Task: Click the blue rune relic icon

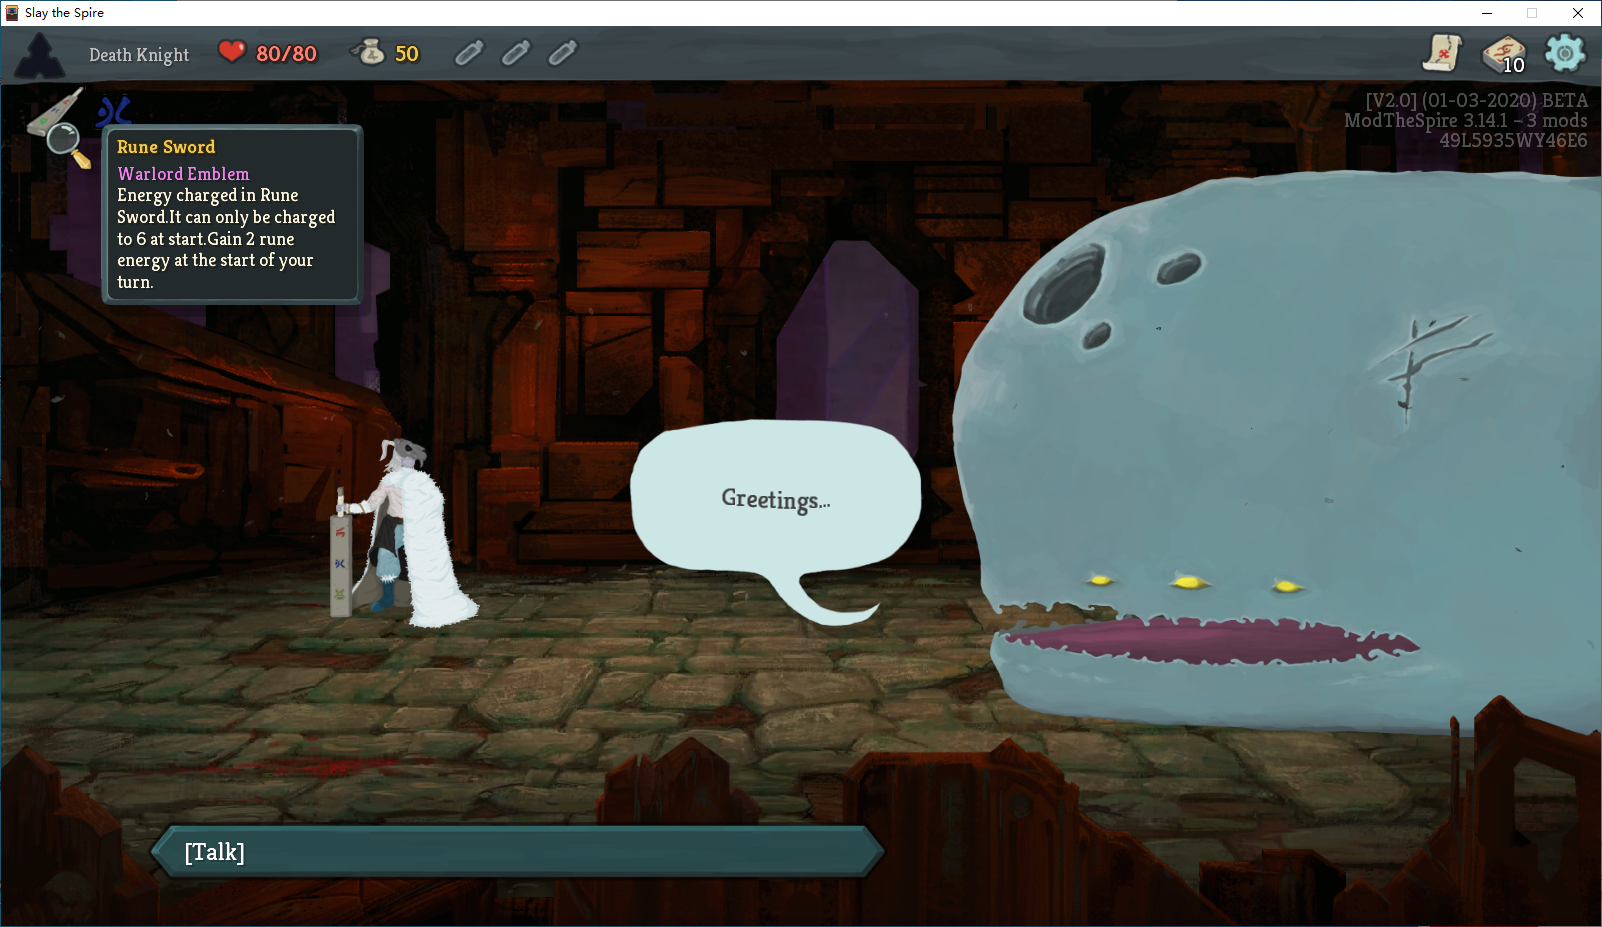Action: (x=115, y=111)
